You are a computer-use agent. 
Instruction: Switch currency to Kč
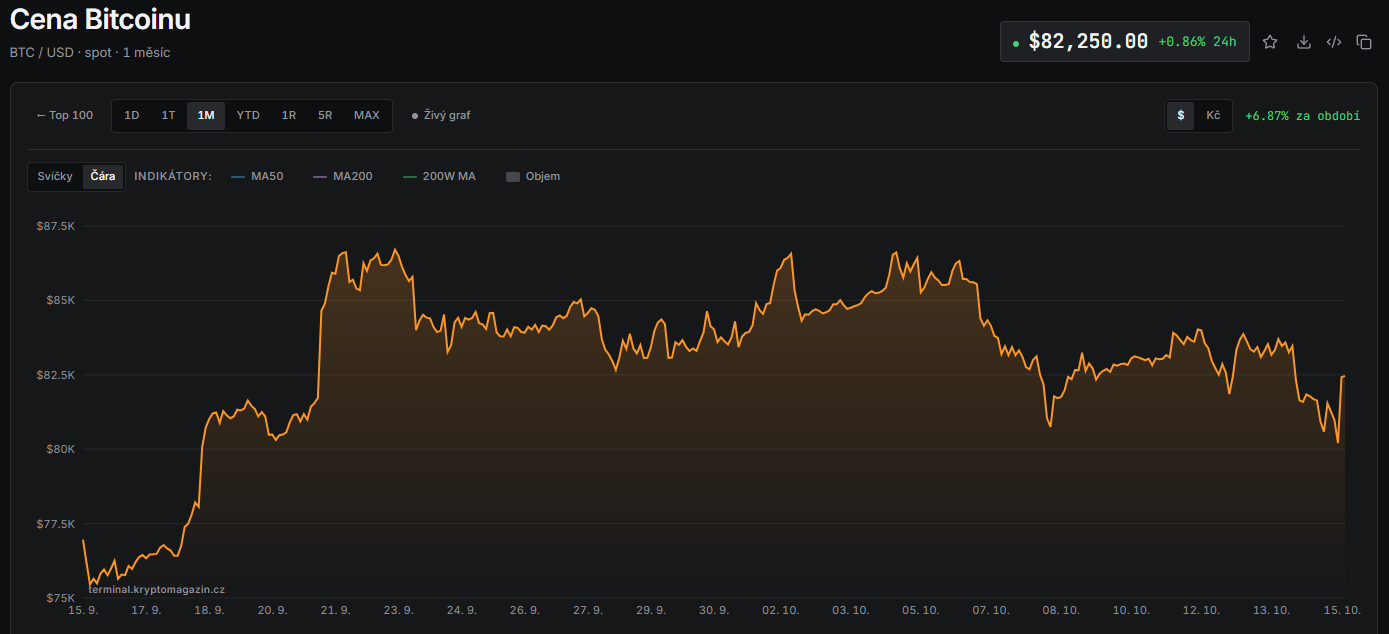(1213, 115)
